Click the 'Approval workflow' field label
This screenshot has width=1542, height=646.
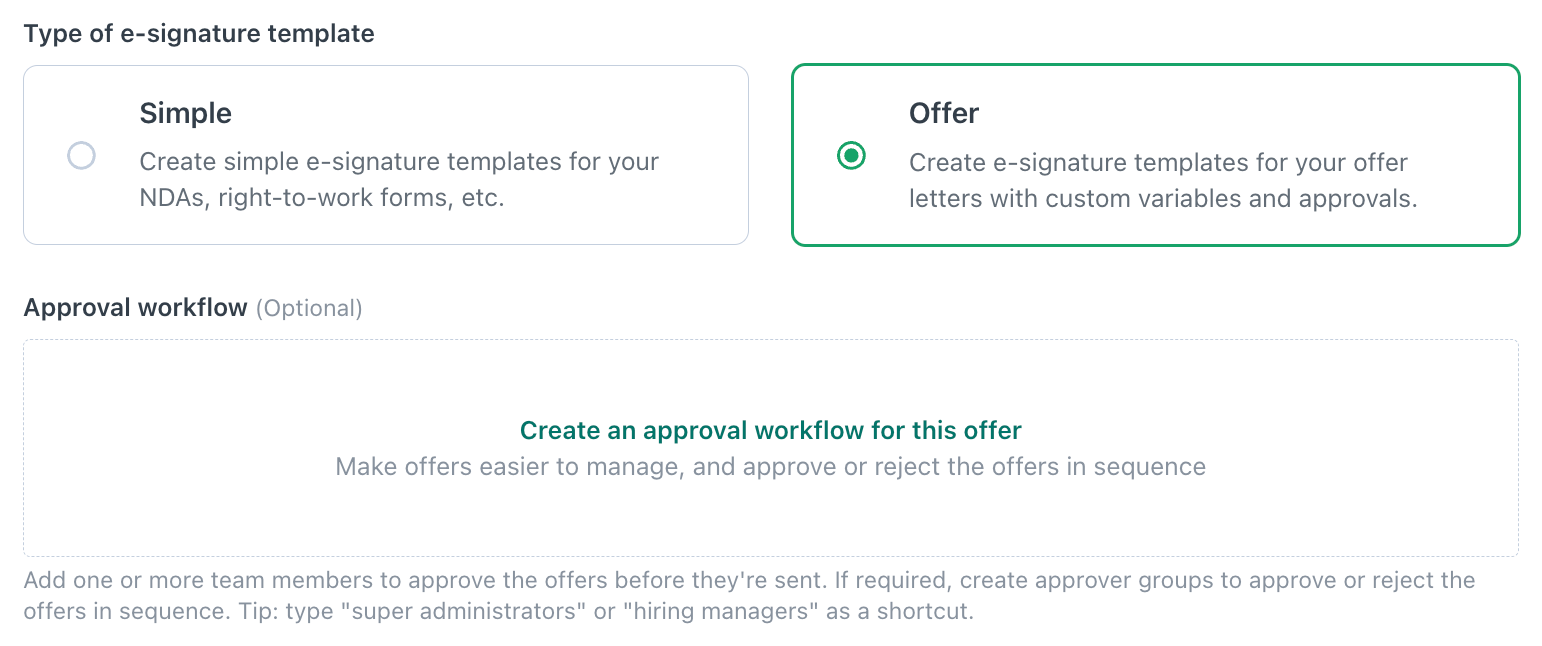click(135, 308)
